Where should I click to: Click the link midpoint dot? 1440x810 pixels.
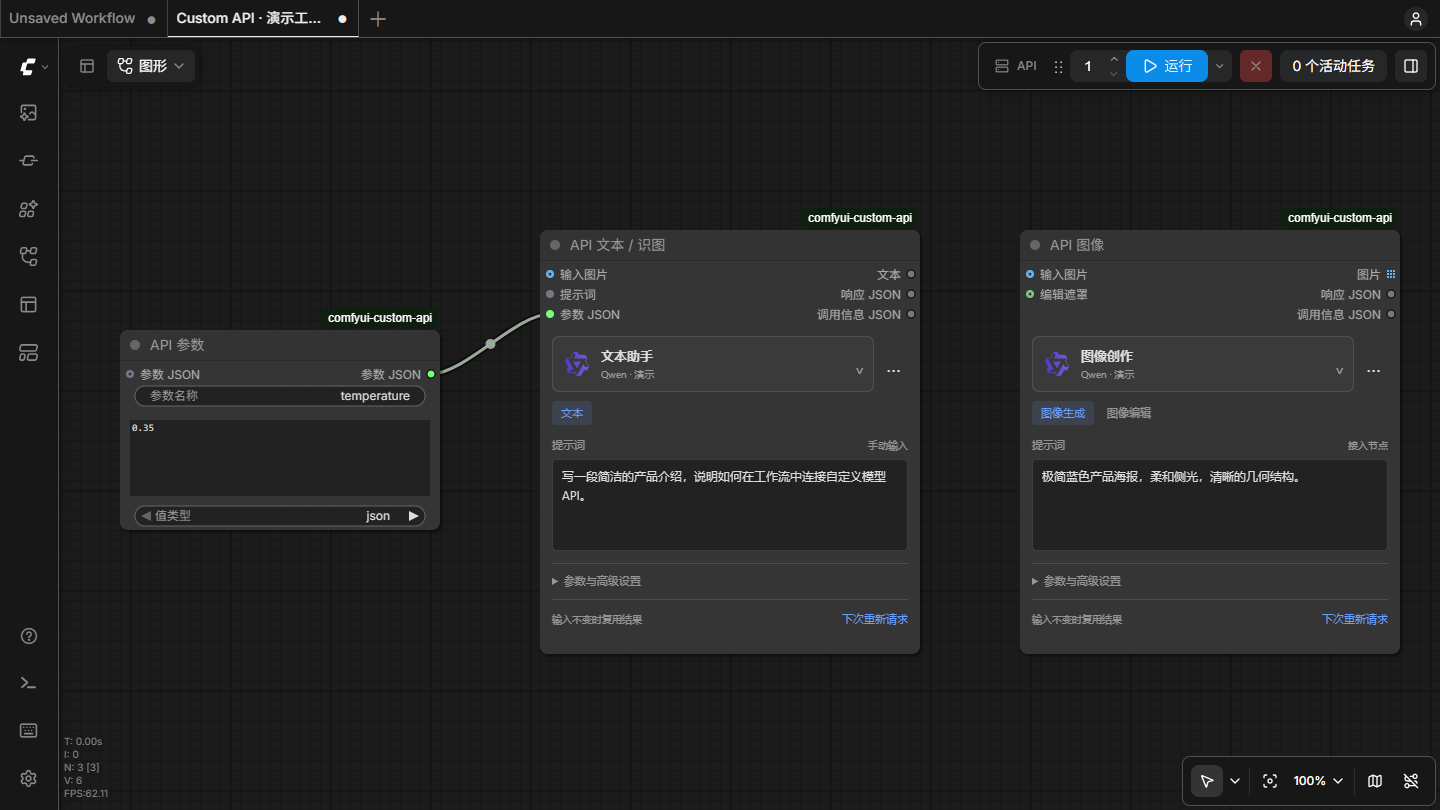coord(490,344)
